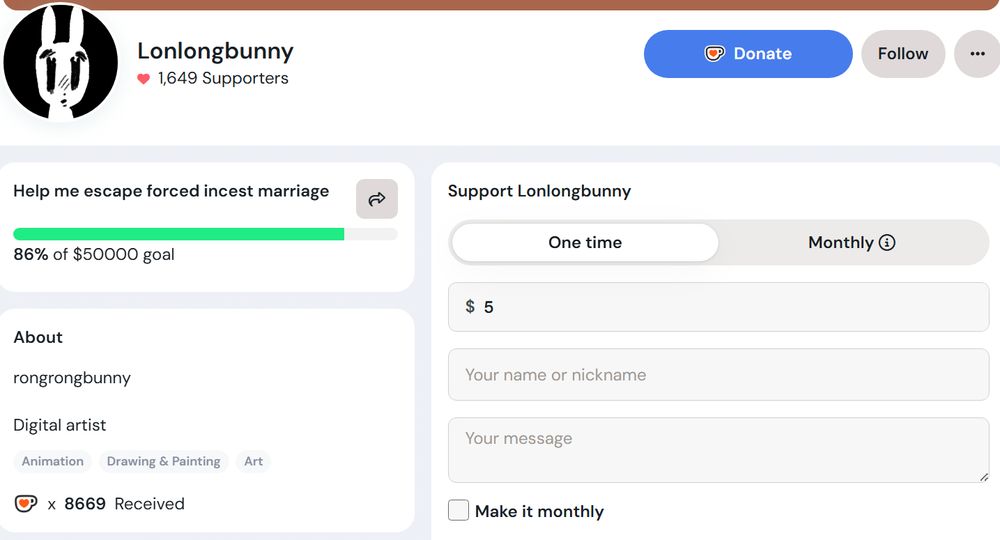The image size is (1000, 540).
Task: Focus the dollar amount input field
Action: tap(730, 307)
